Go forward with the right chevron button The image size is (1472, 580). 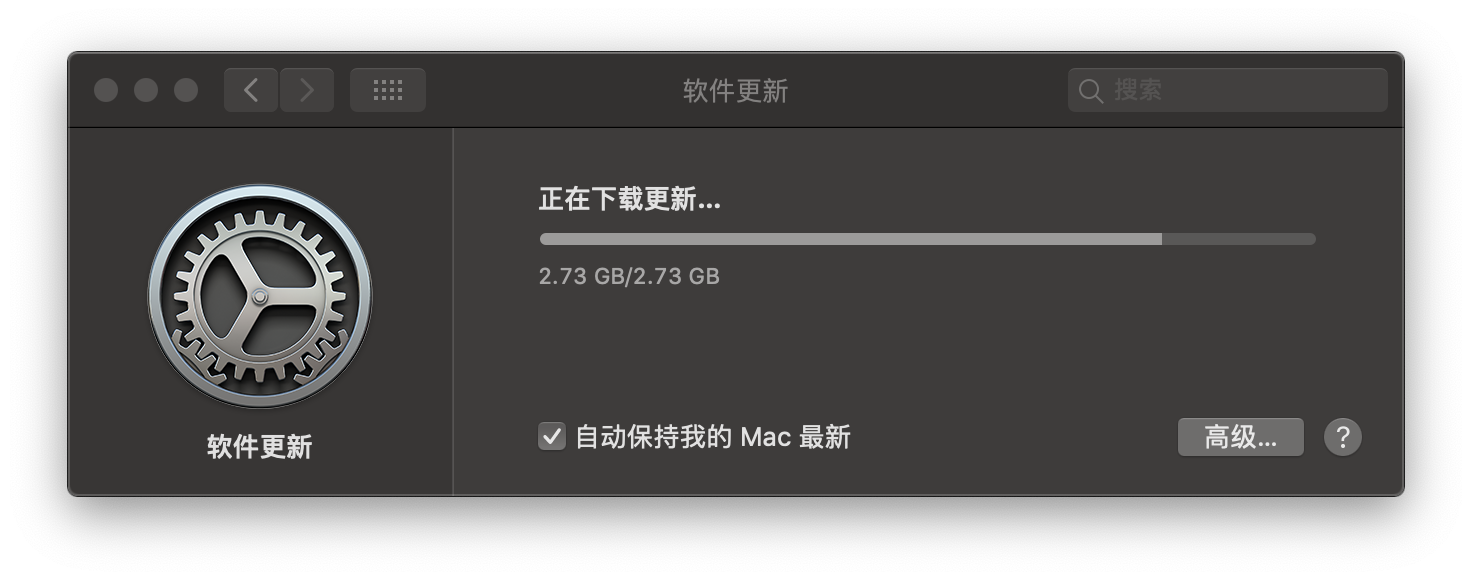pyautogui.click(x=307, y=90)
